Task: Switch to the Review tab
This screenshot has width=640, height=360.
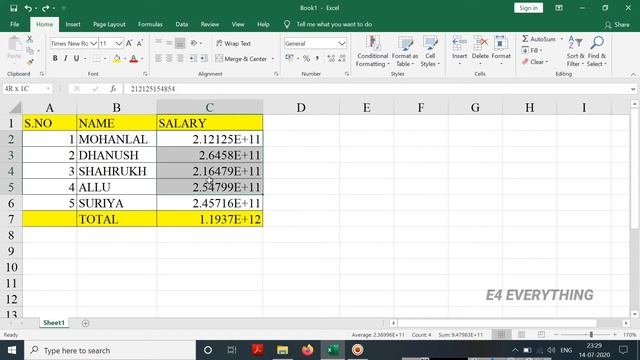Action: click(210, 24)
